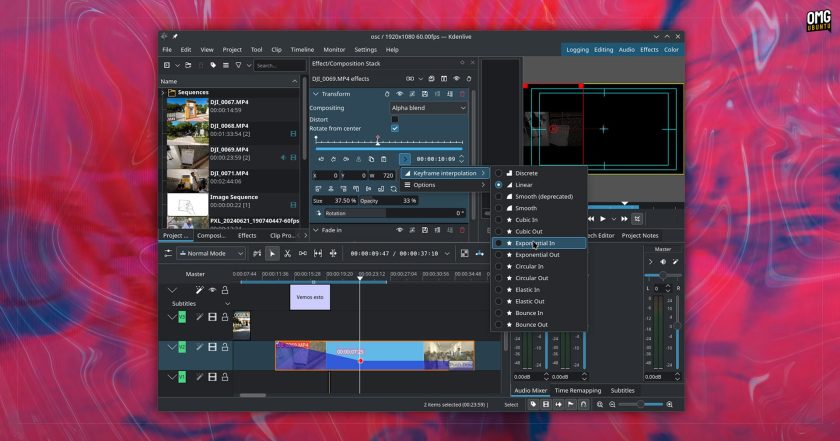
Task: Lock the V1 track
Action: tap(225, 377)
